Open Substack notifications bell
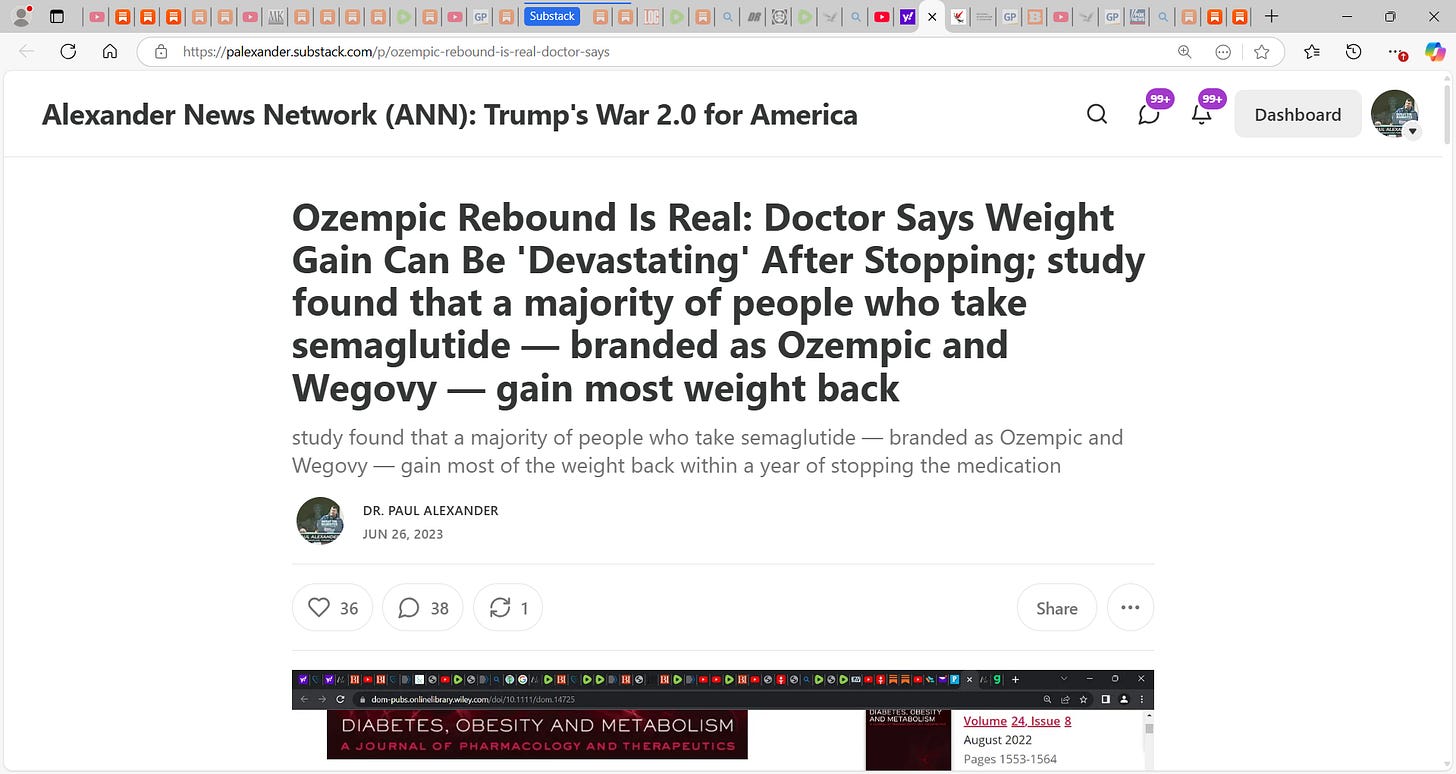The height and width of the screenshot is (774, 1456). [1202, 114]
